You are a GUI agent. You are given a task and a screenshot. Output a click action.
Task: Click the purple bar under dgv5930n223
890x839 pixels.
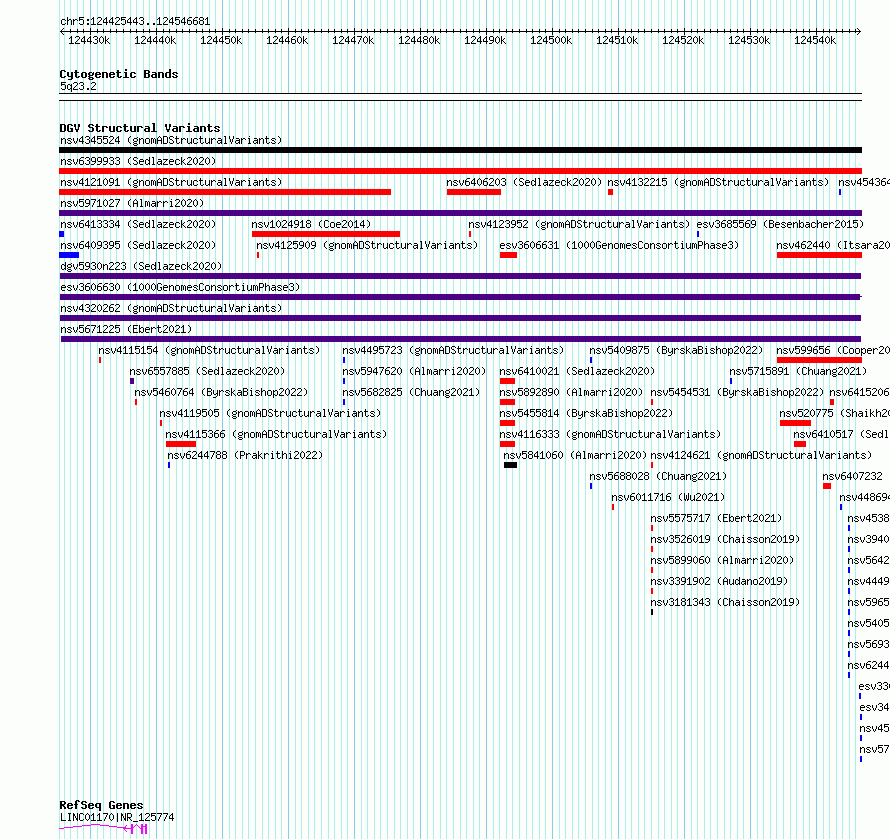point(460,276)
